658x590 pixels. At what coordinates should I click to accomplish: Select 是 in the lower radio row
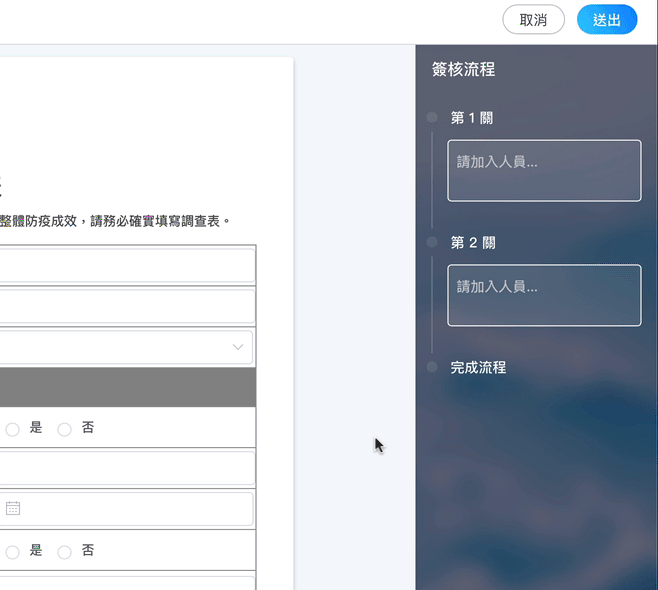pyautogui.click(x=13, y=552)
